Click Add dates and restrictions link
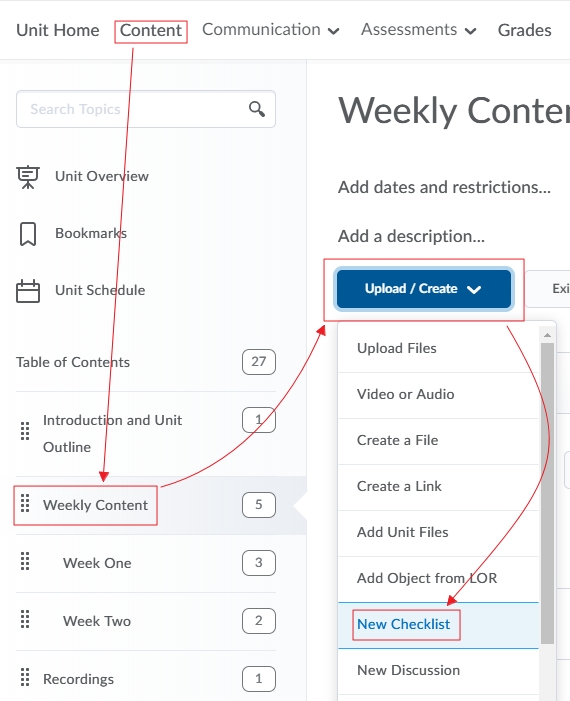This screenshot has width=570, height=701. (444, 187)
